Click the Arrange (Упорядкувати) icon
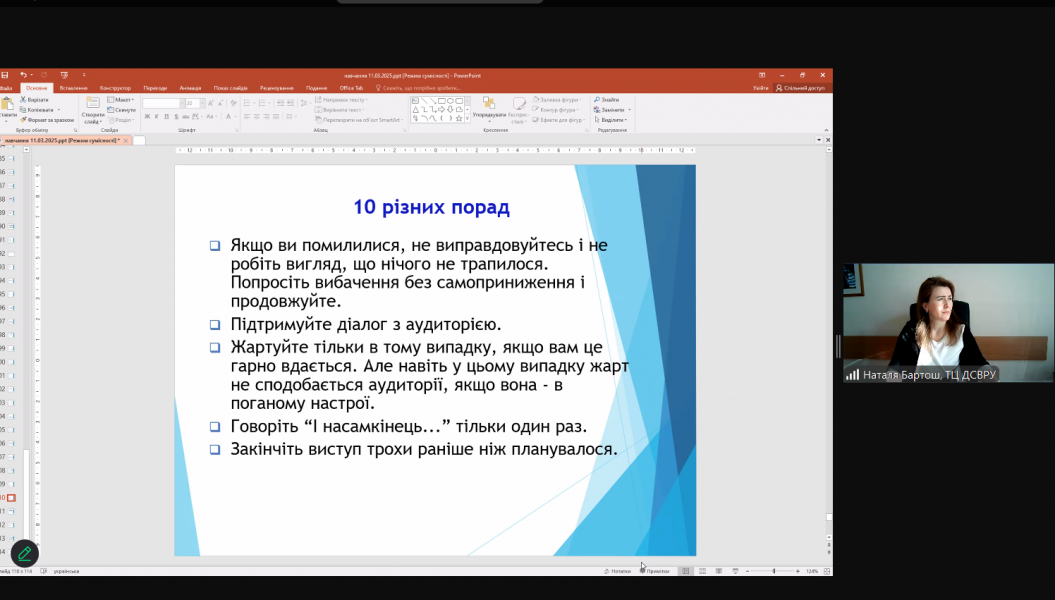The image size is (1055, 600). [489, 104]
